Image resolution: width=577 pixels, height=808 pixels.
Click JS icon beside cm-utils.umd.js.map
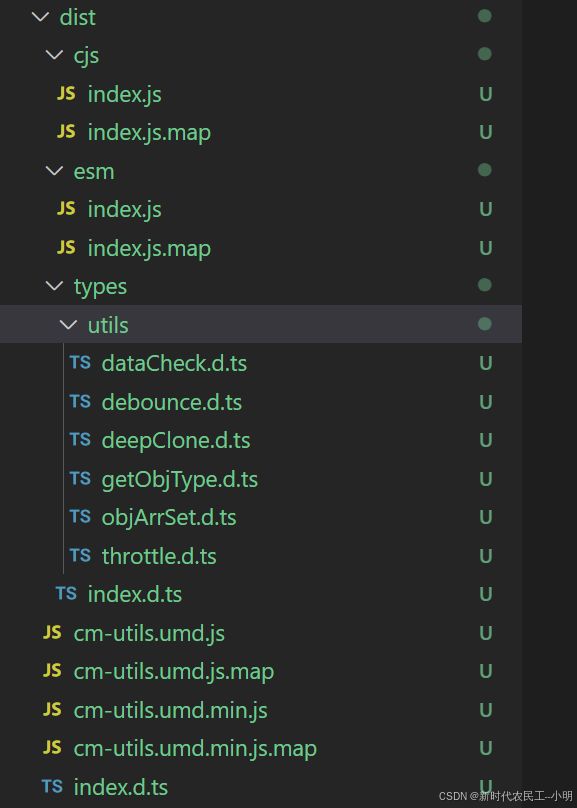point(52,670)
